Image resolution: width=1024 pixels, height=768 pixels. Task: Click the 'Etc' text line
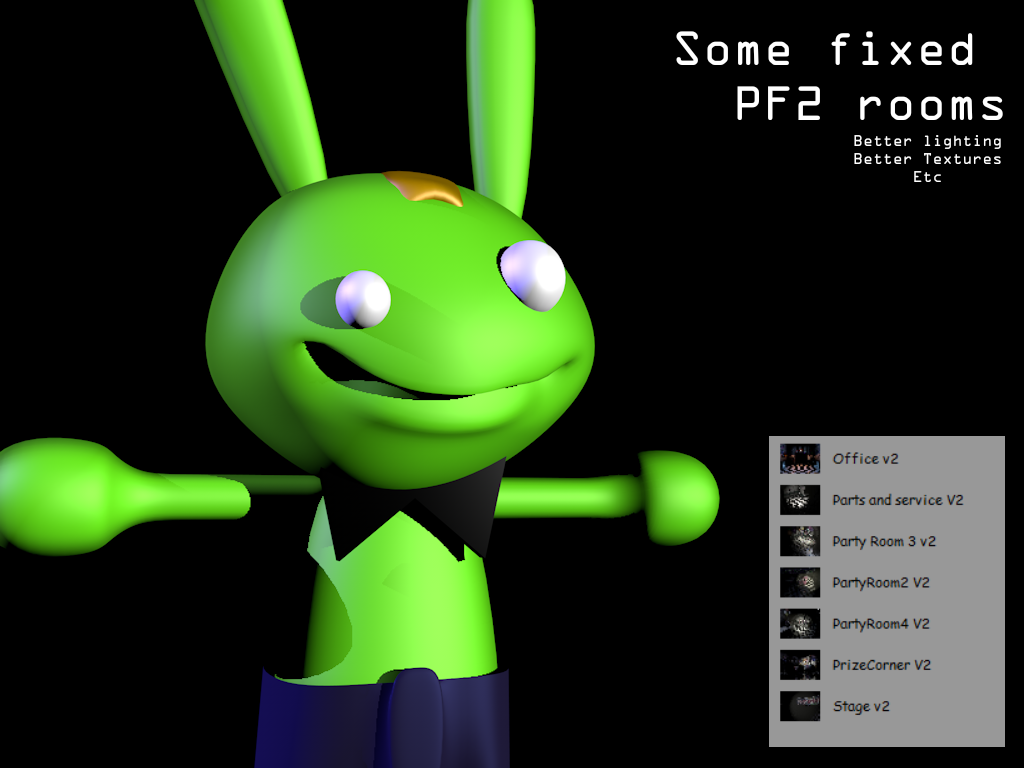927,176
